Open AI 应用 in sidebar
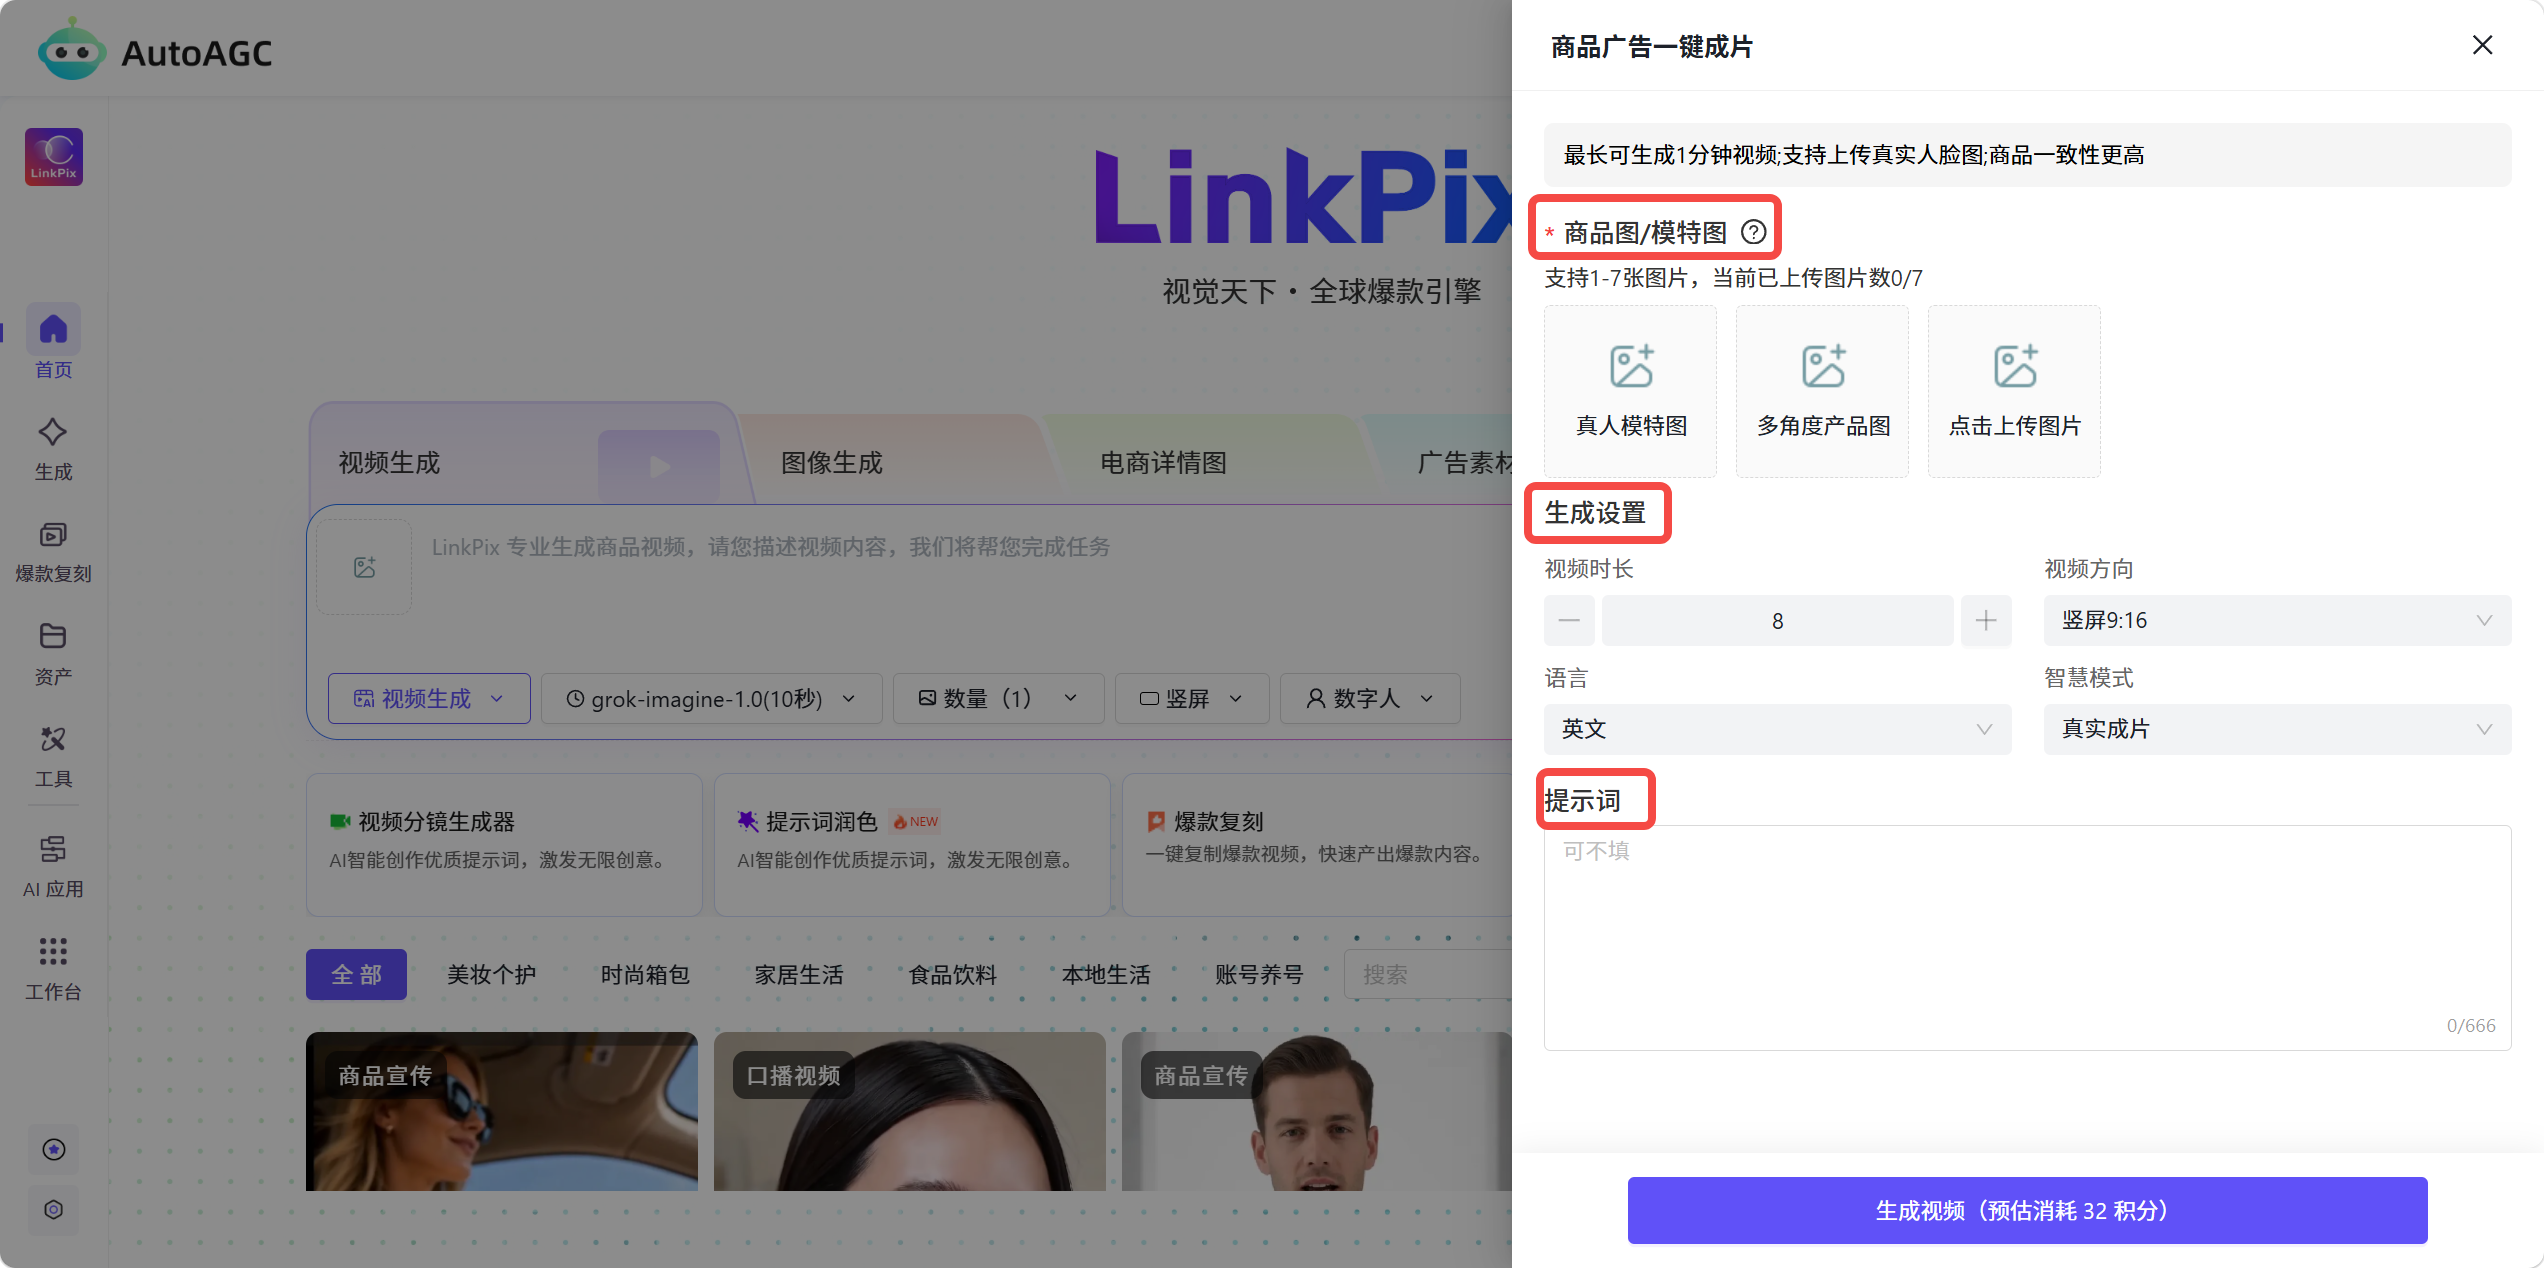 tap(53, 867)
